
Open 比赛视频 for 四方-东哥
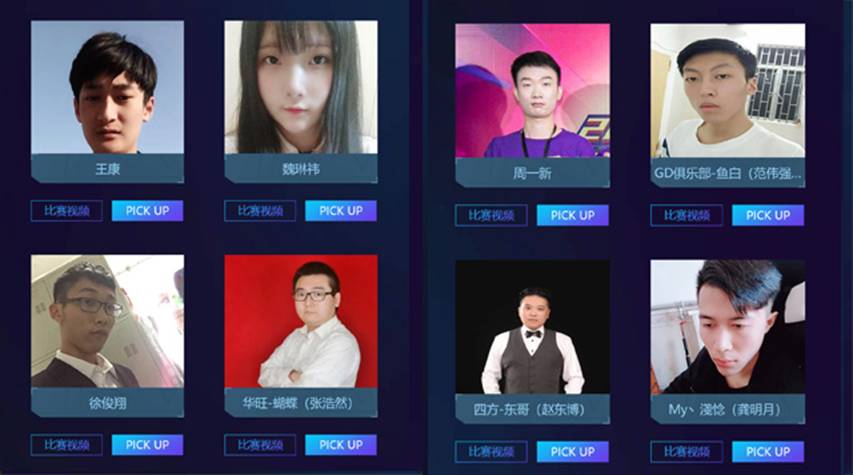click(x=491, y=452)
